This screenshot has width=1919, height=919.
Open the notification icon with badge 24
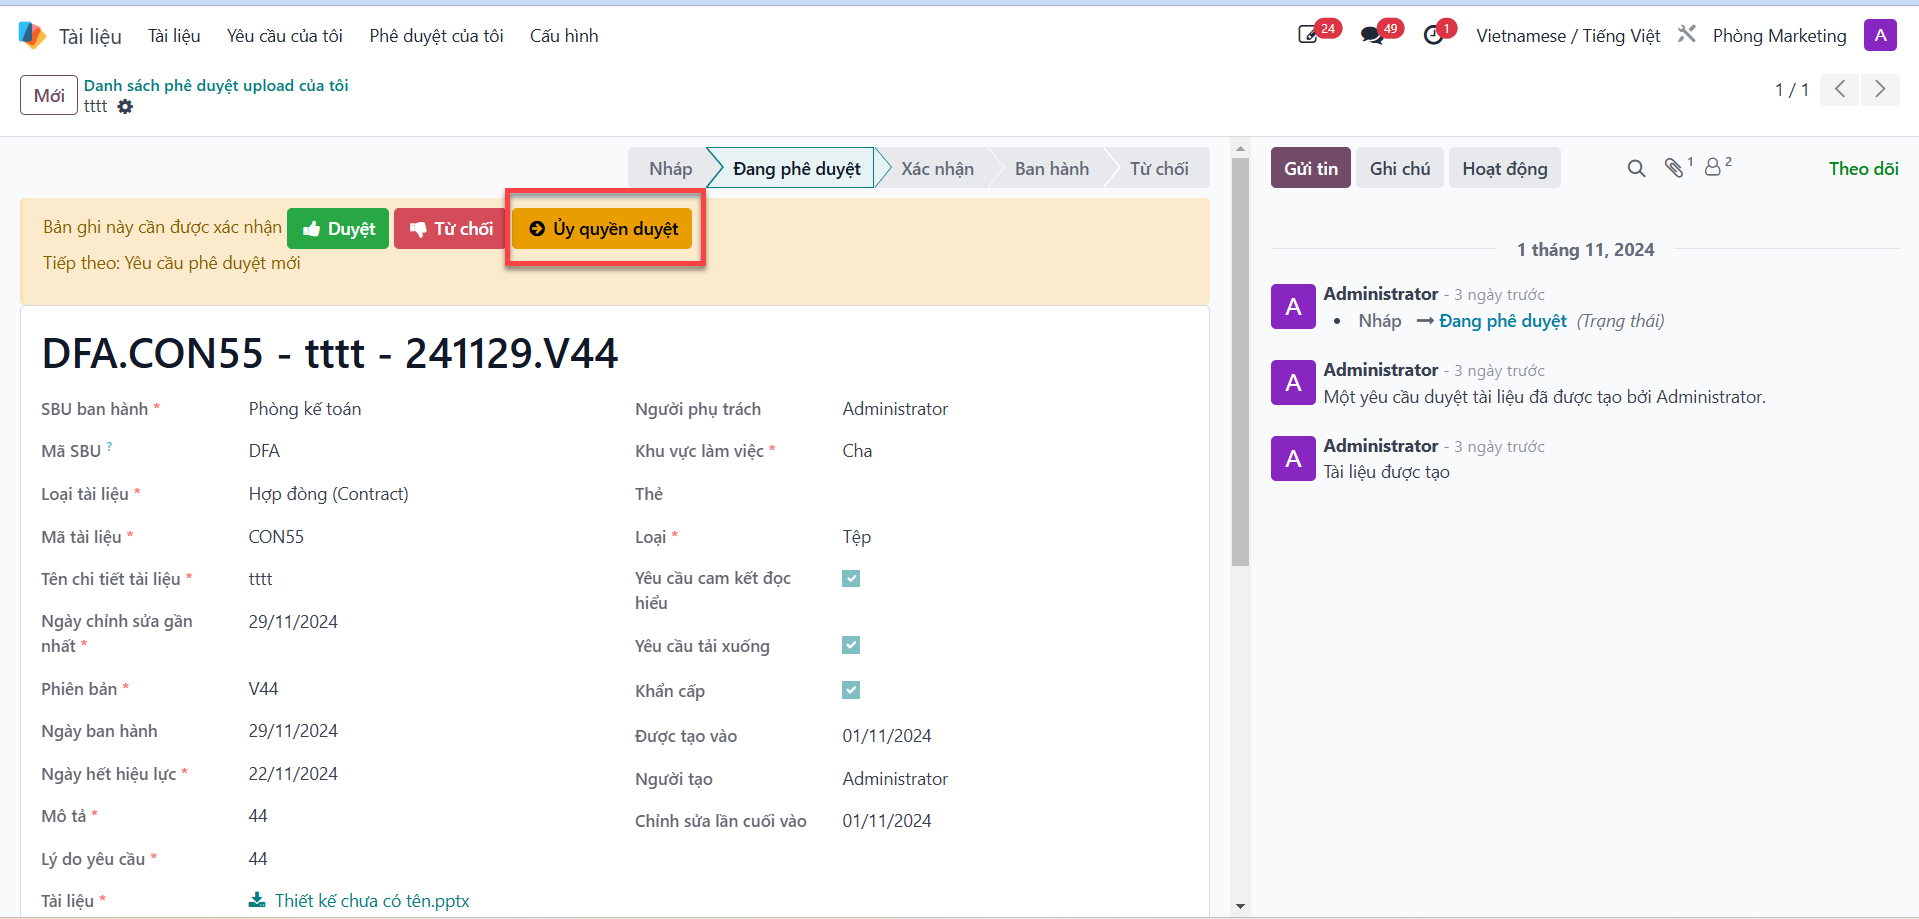click(1308, 35)
